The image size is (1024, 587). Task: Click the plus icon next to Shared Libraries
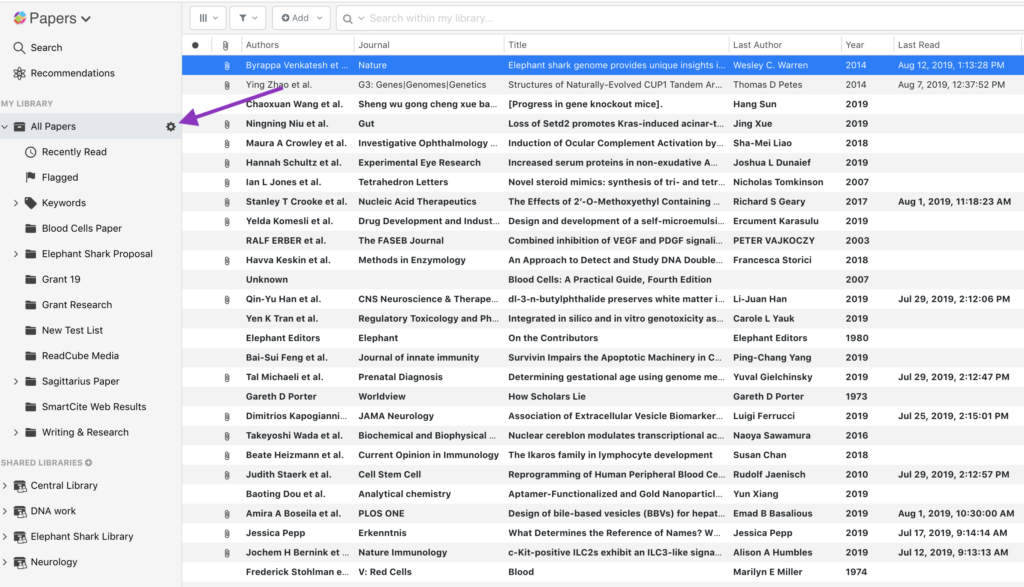[x=88, y=463]
